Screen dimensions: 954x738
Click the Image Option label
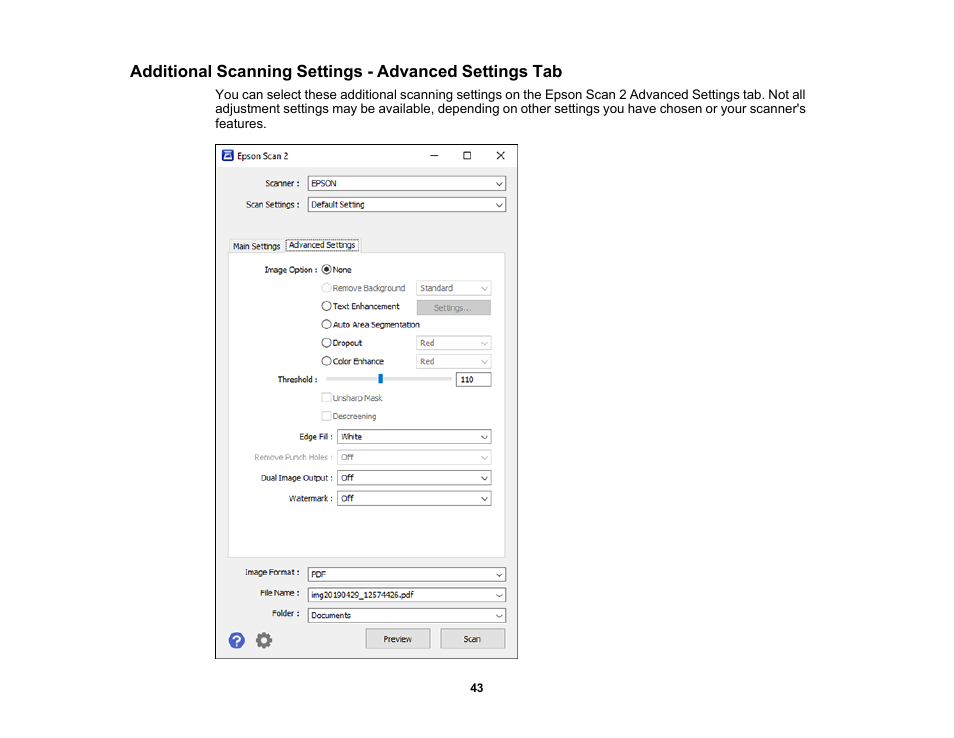click(290, 270)
